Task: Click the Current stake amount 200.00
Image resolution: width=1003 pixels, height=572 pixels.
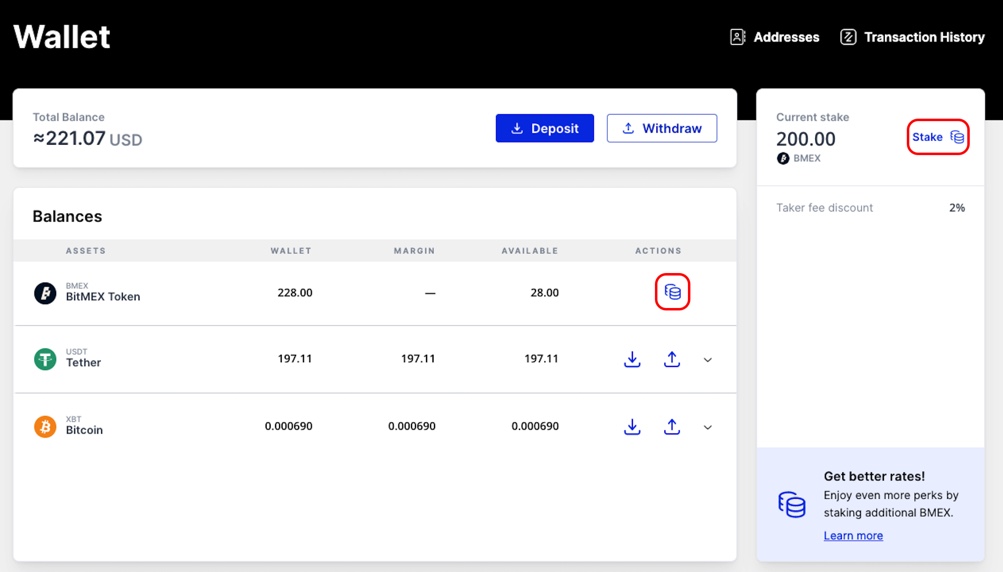Action: point(806,139)
